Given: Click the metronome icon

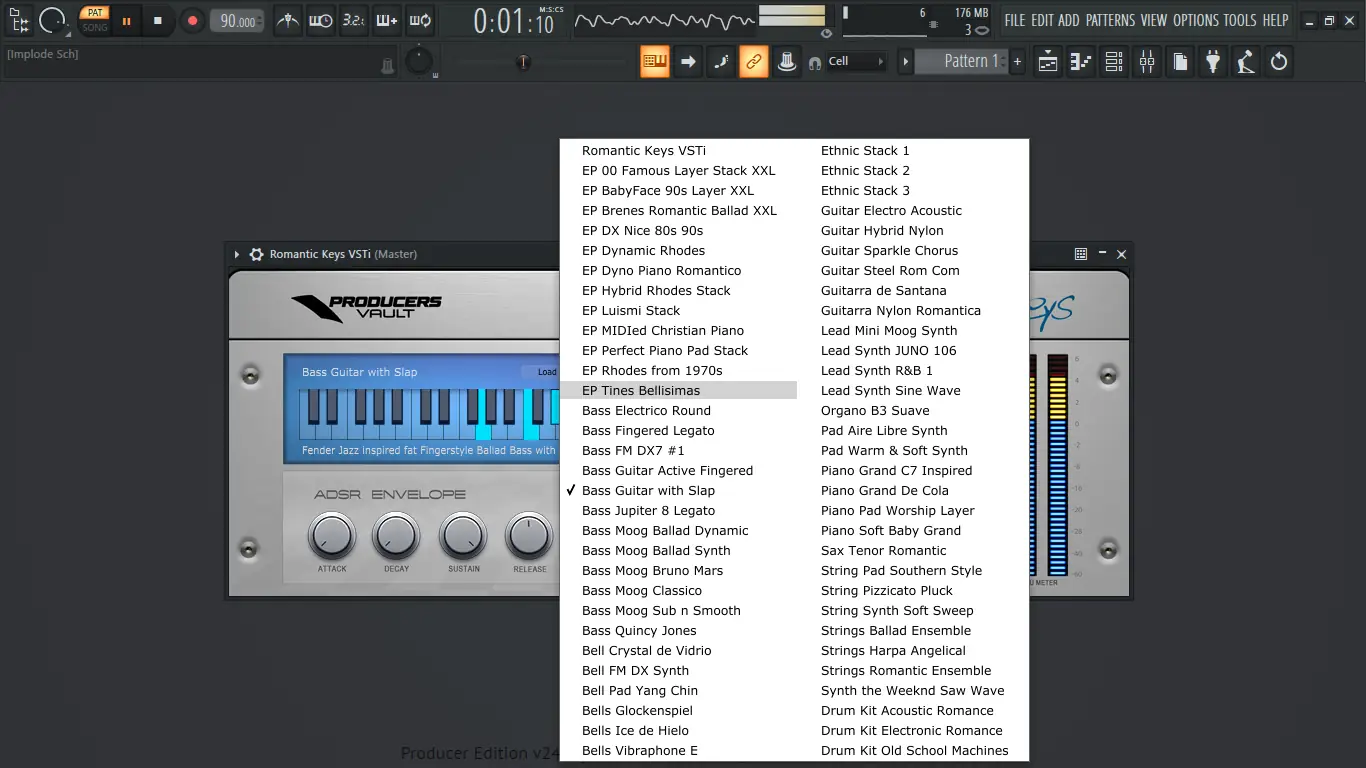Looking at the screenshot, I should pos(288,20).
